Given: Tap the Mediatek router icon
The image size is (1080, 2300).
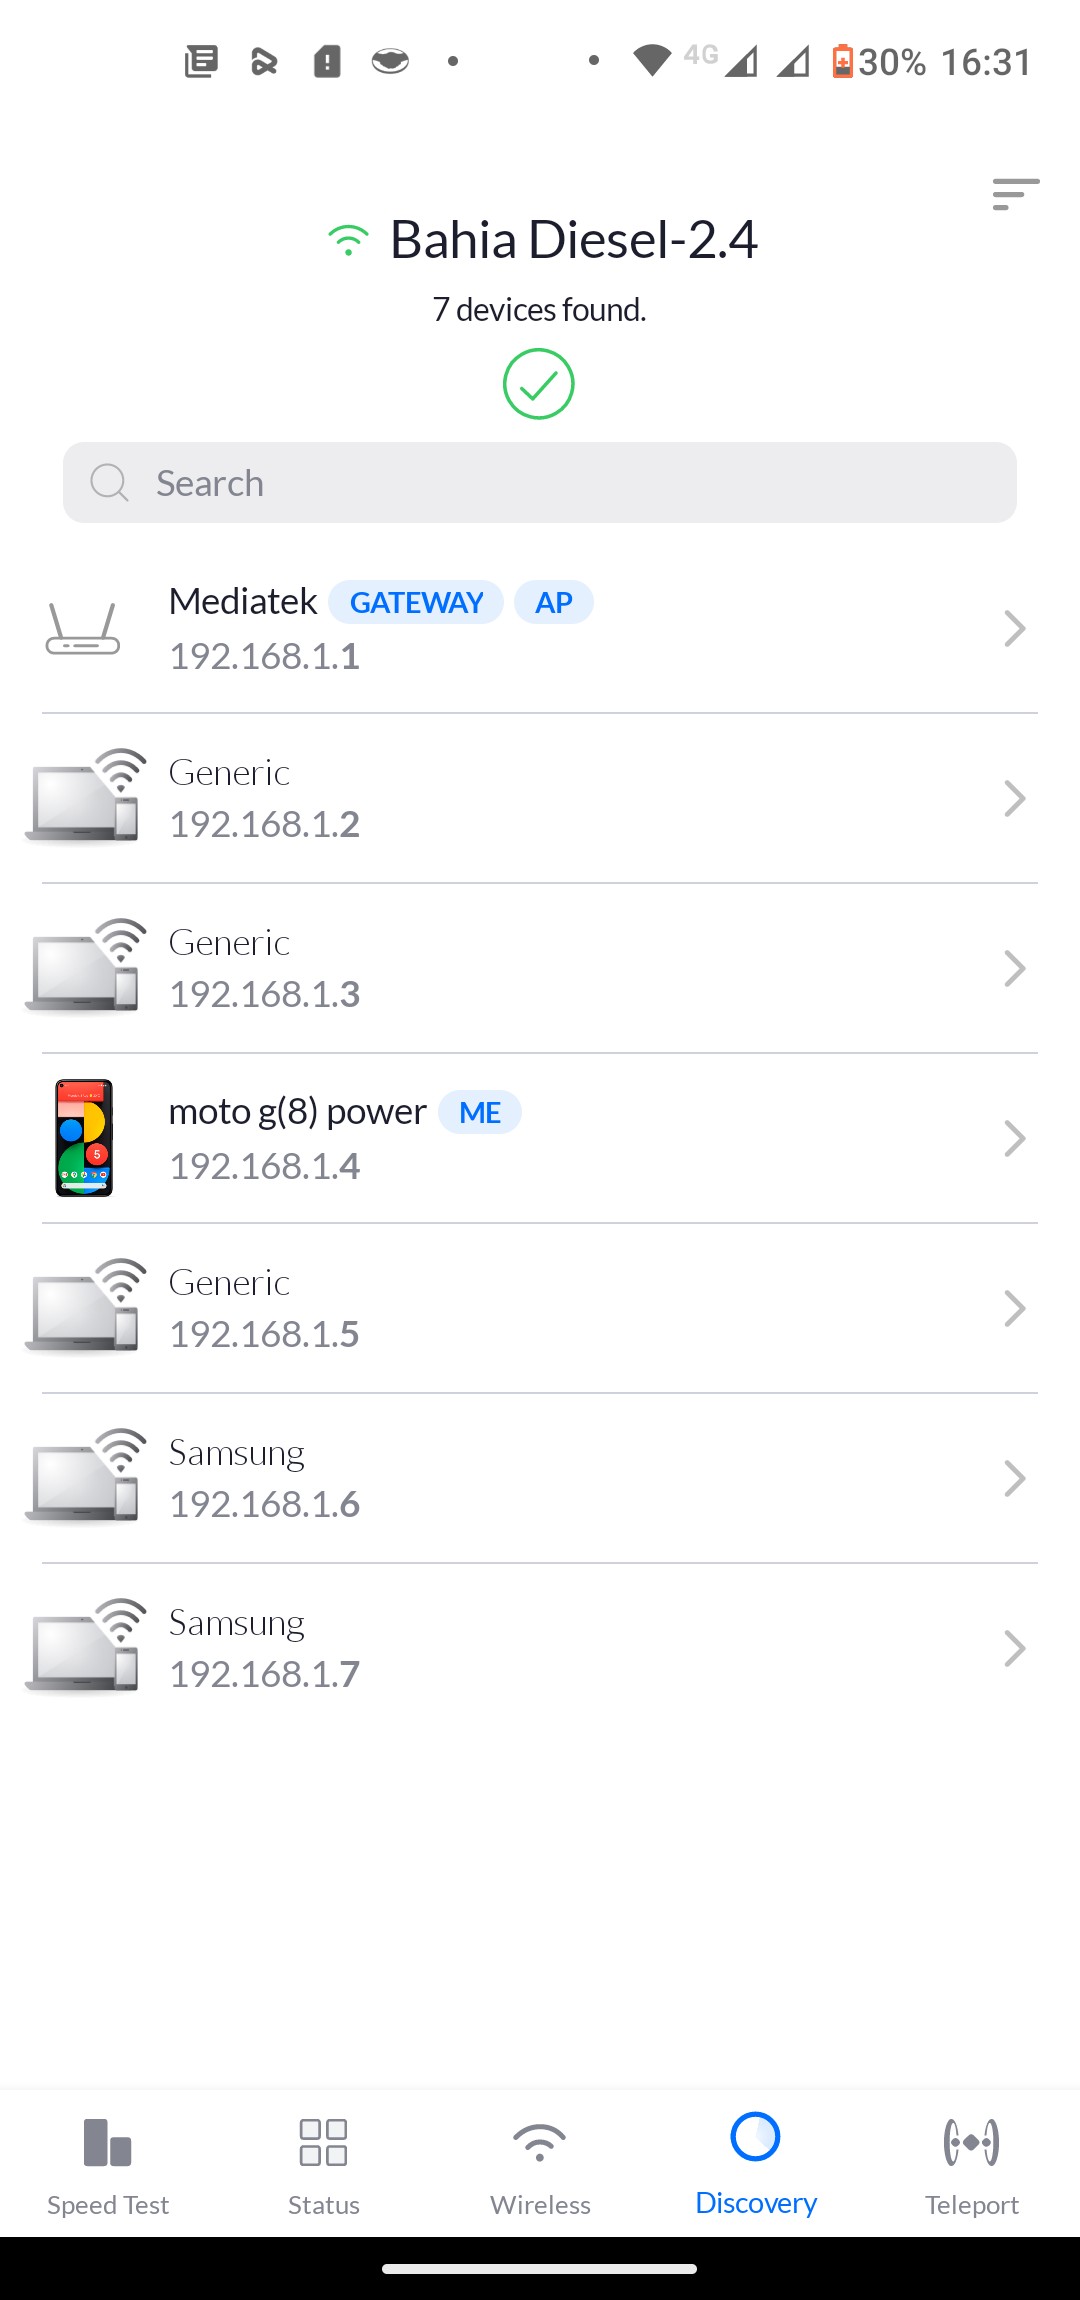Looking at the screenshot, I should (x=83, y=629).
